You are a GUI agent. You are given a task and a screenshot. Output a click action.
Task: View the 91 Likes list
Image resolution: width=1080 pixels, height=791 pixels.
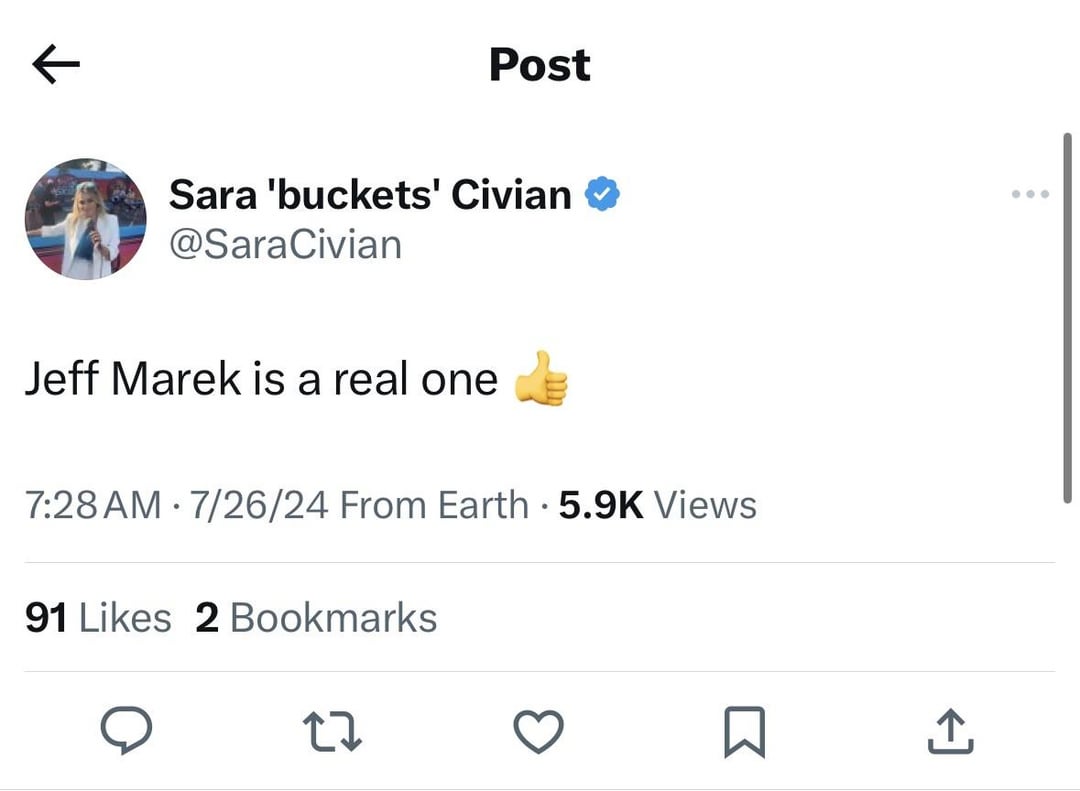click(98, 617)
